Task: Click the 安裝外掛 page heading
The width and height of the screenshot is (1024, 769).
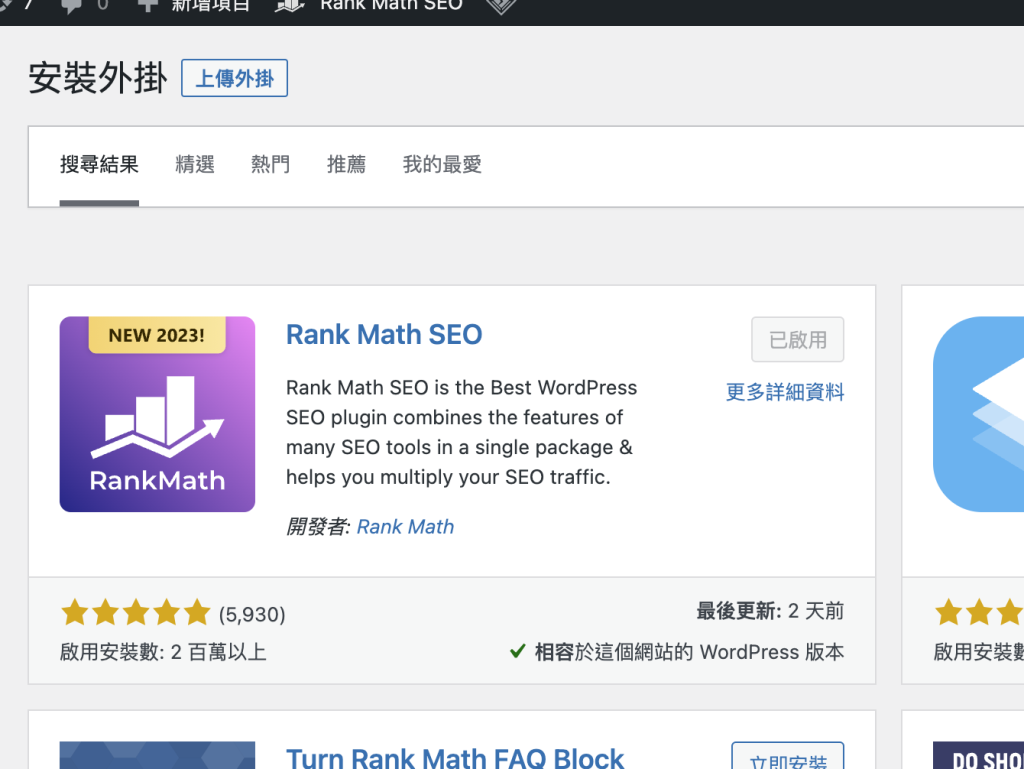Action: pos(97,78)
